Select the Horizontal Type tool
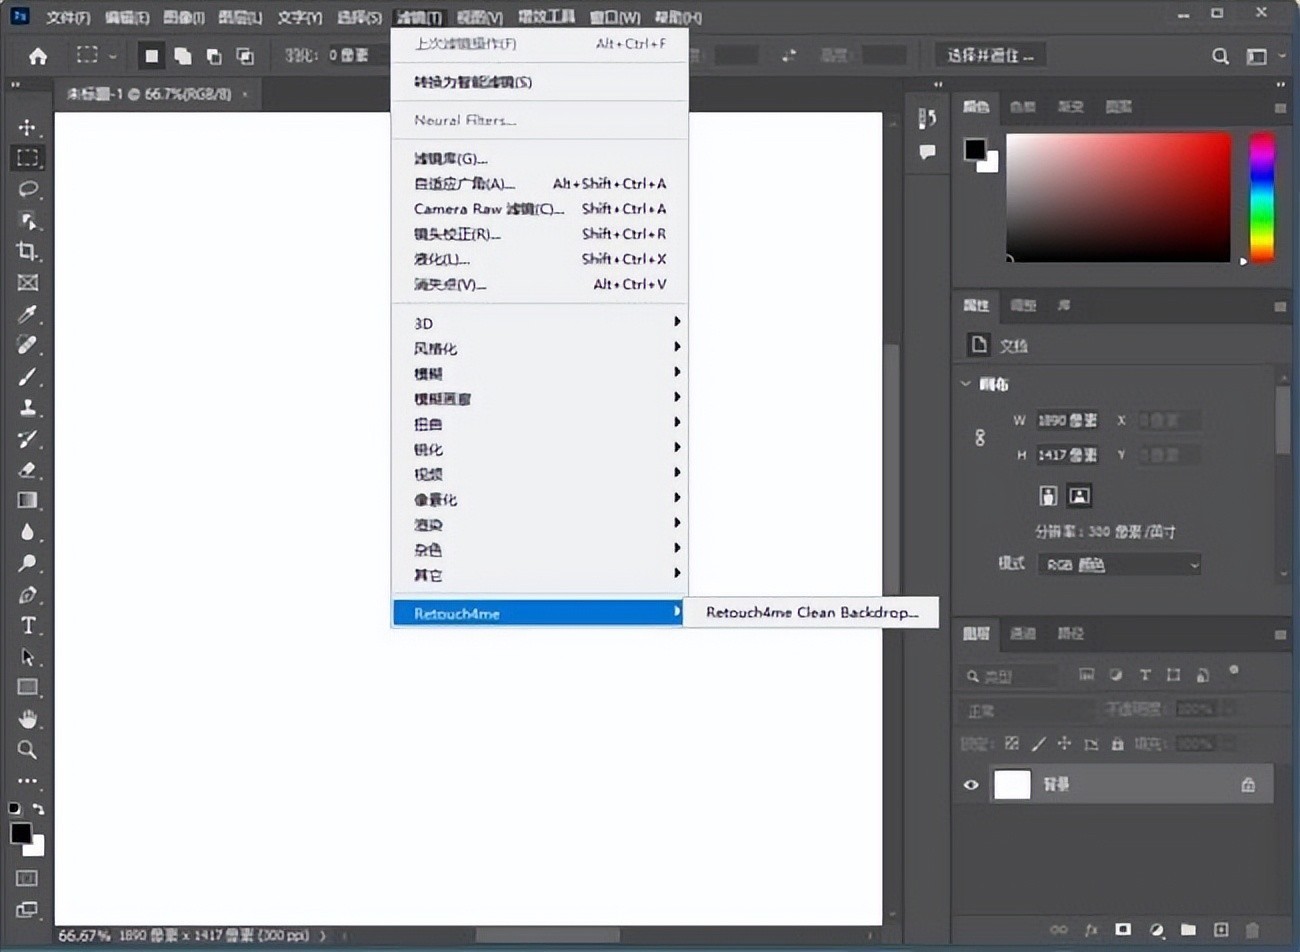 (x=27, y=626)
